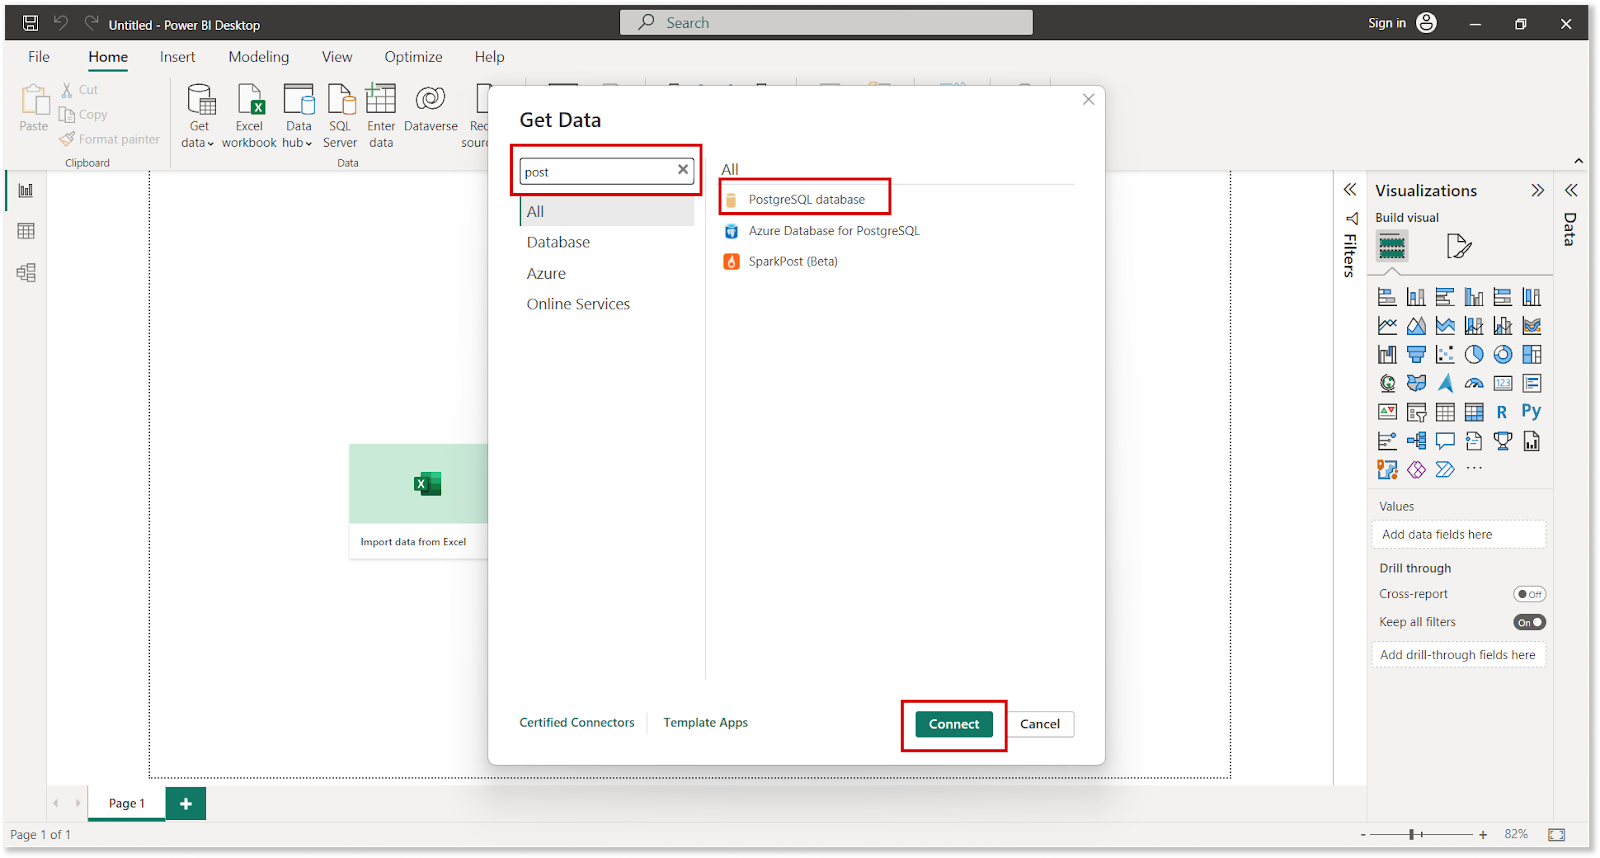Screen dimensions: 1600x858
Task: Switch to the View ribbon tab
Action: tap(337, 57)
